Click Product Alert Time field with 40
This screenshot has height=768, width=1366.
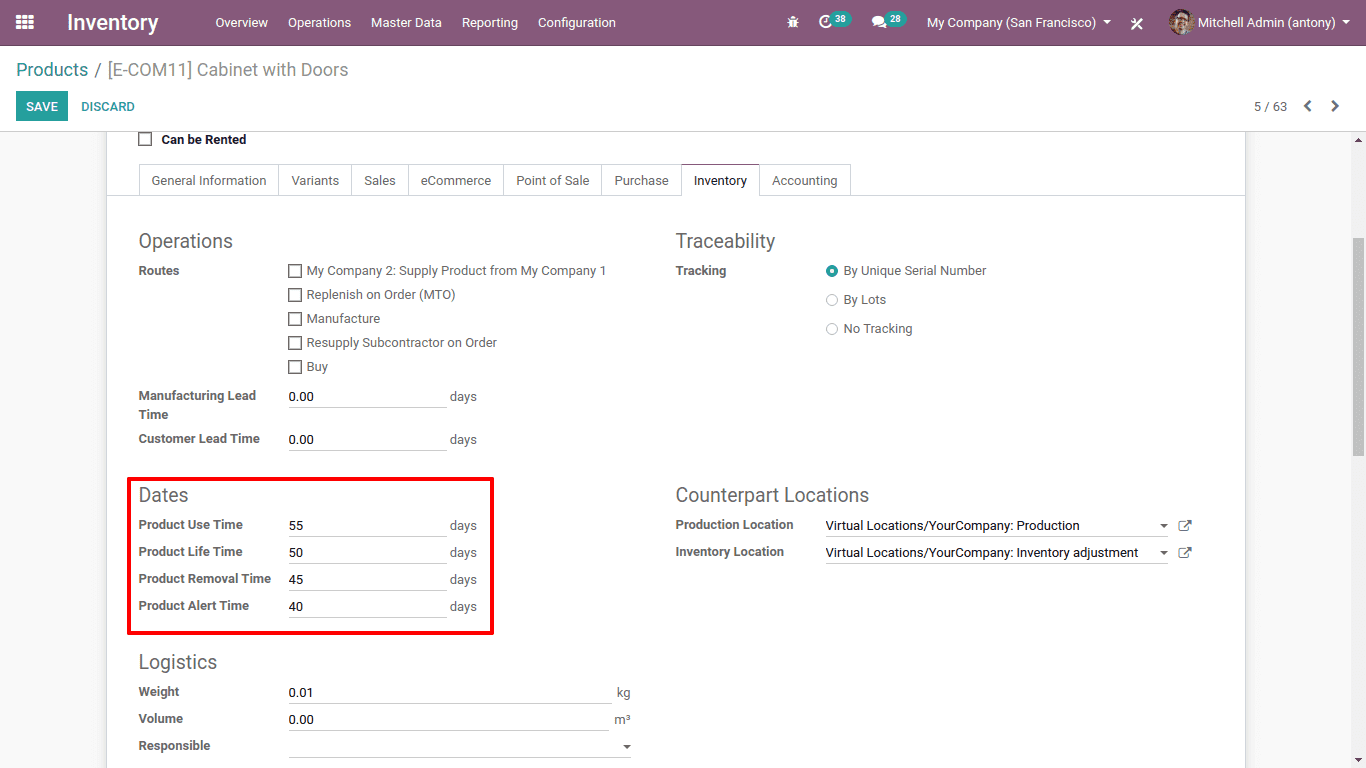pos(367,607)
